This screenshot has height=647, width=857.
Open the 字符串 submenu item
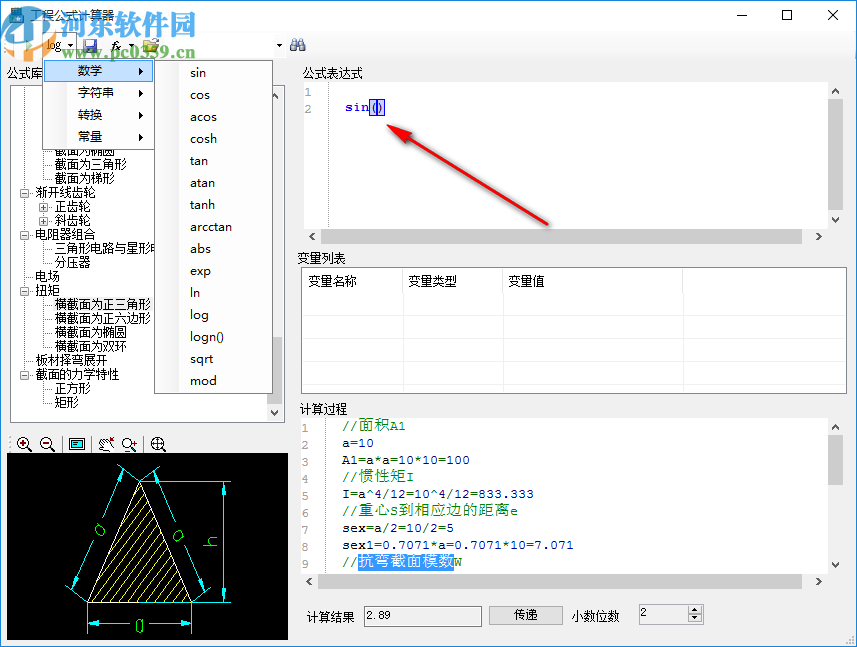(98, 93)
